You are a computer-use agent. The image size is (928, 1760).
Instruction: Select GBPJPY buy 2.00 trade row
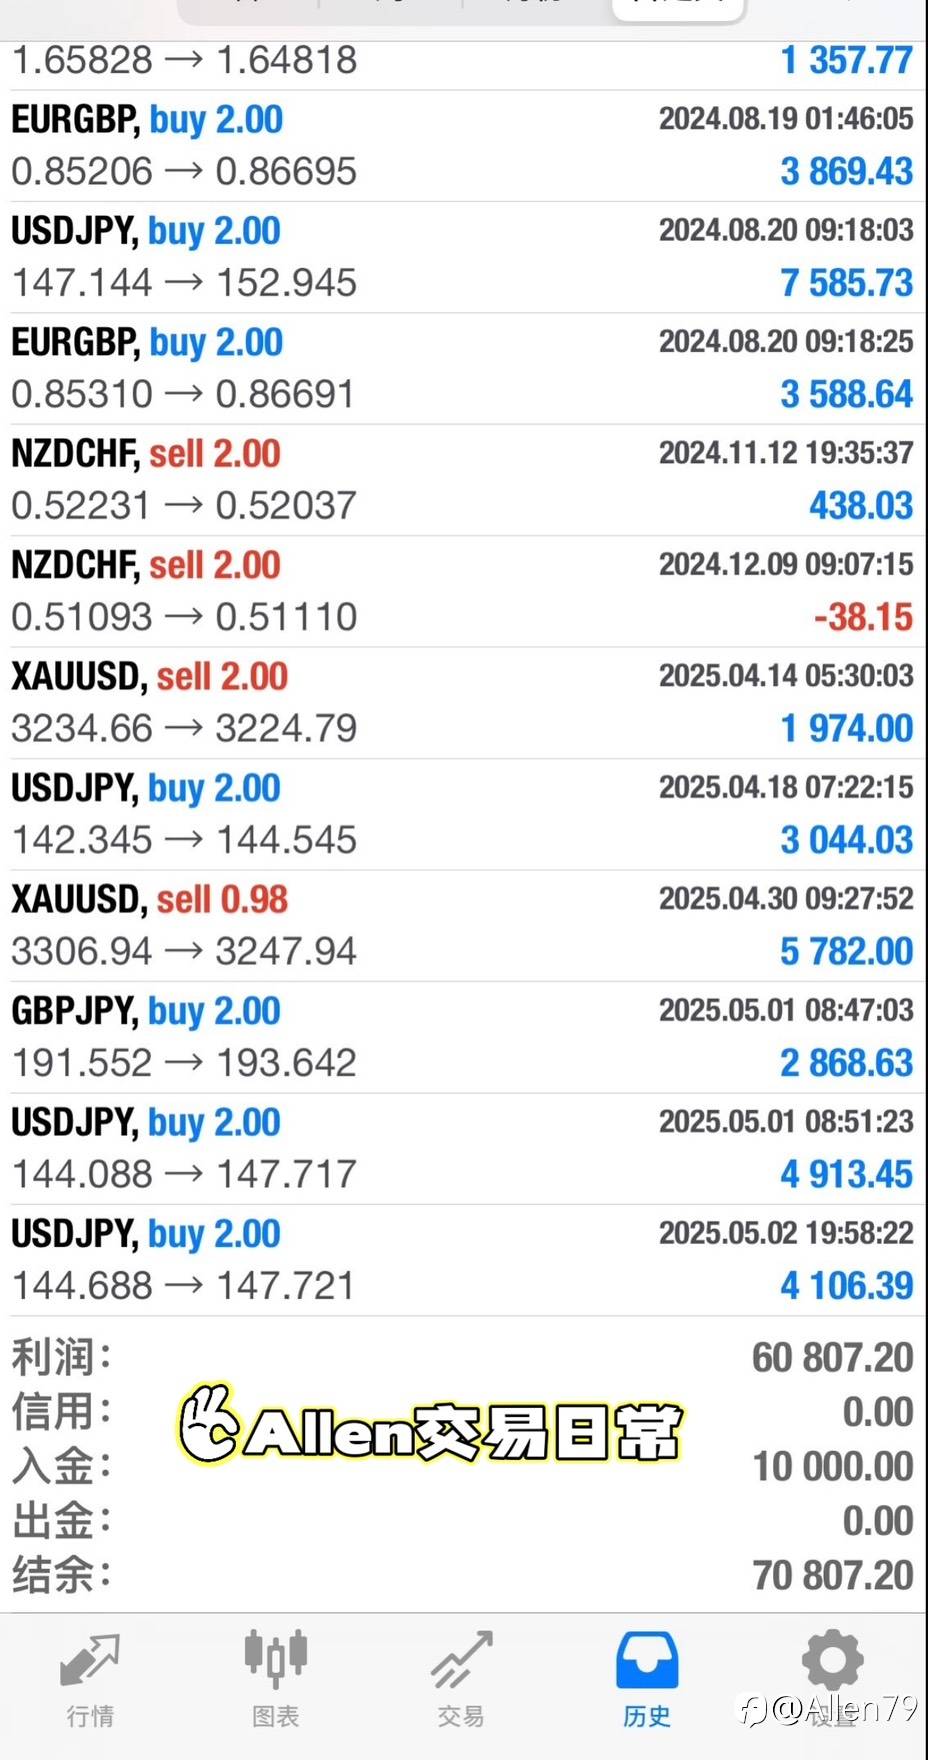[x=462, y=1037]
